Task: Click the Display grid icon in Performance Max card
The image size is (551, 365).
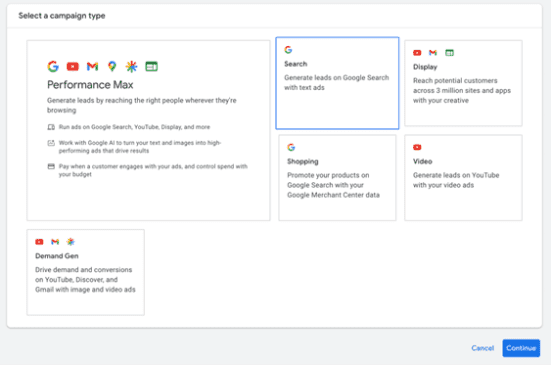Action: coord(151,66)
